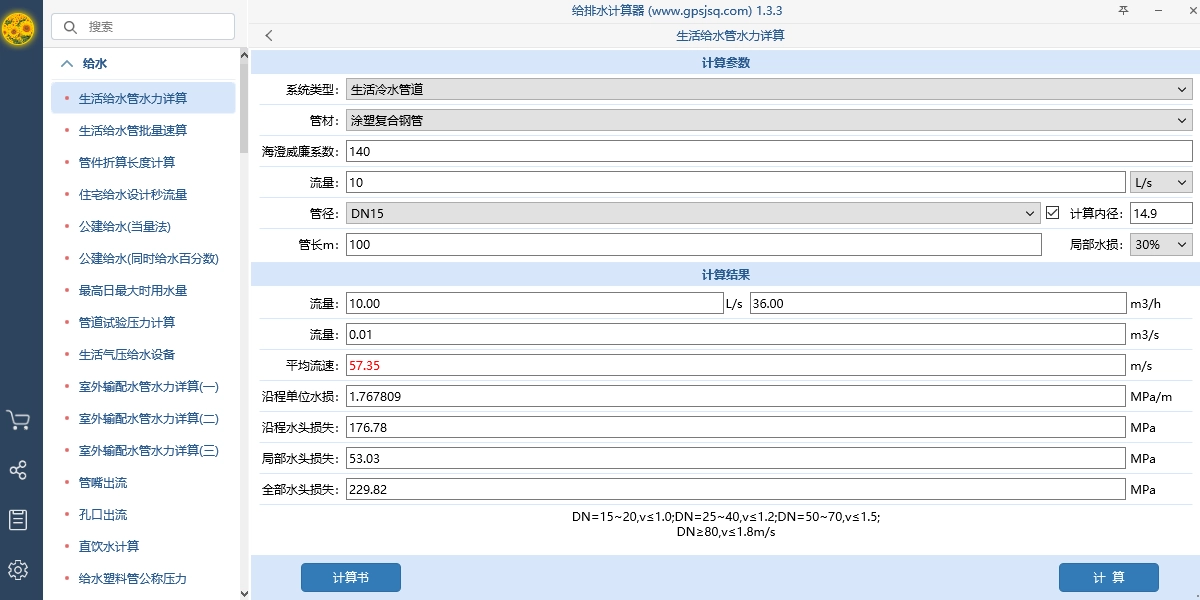Switch to 管道试验压力计算 page

point(127,323)
